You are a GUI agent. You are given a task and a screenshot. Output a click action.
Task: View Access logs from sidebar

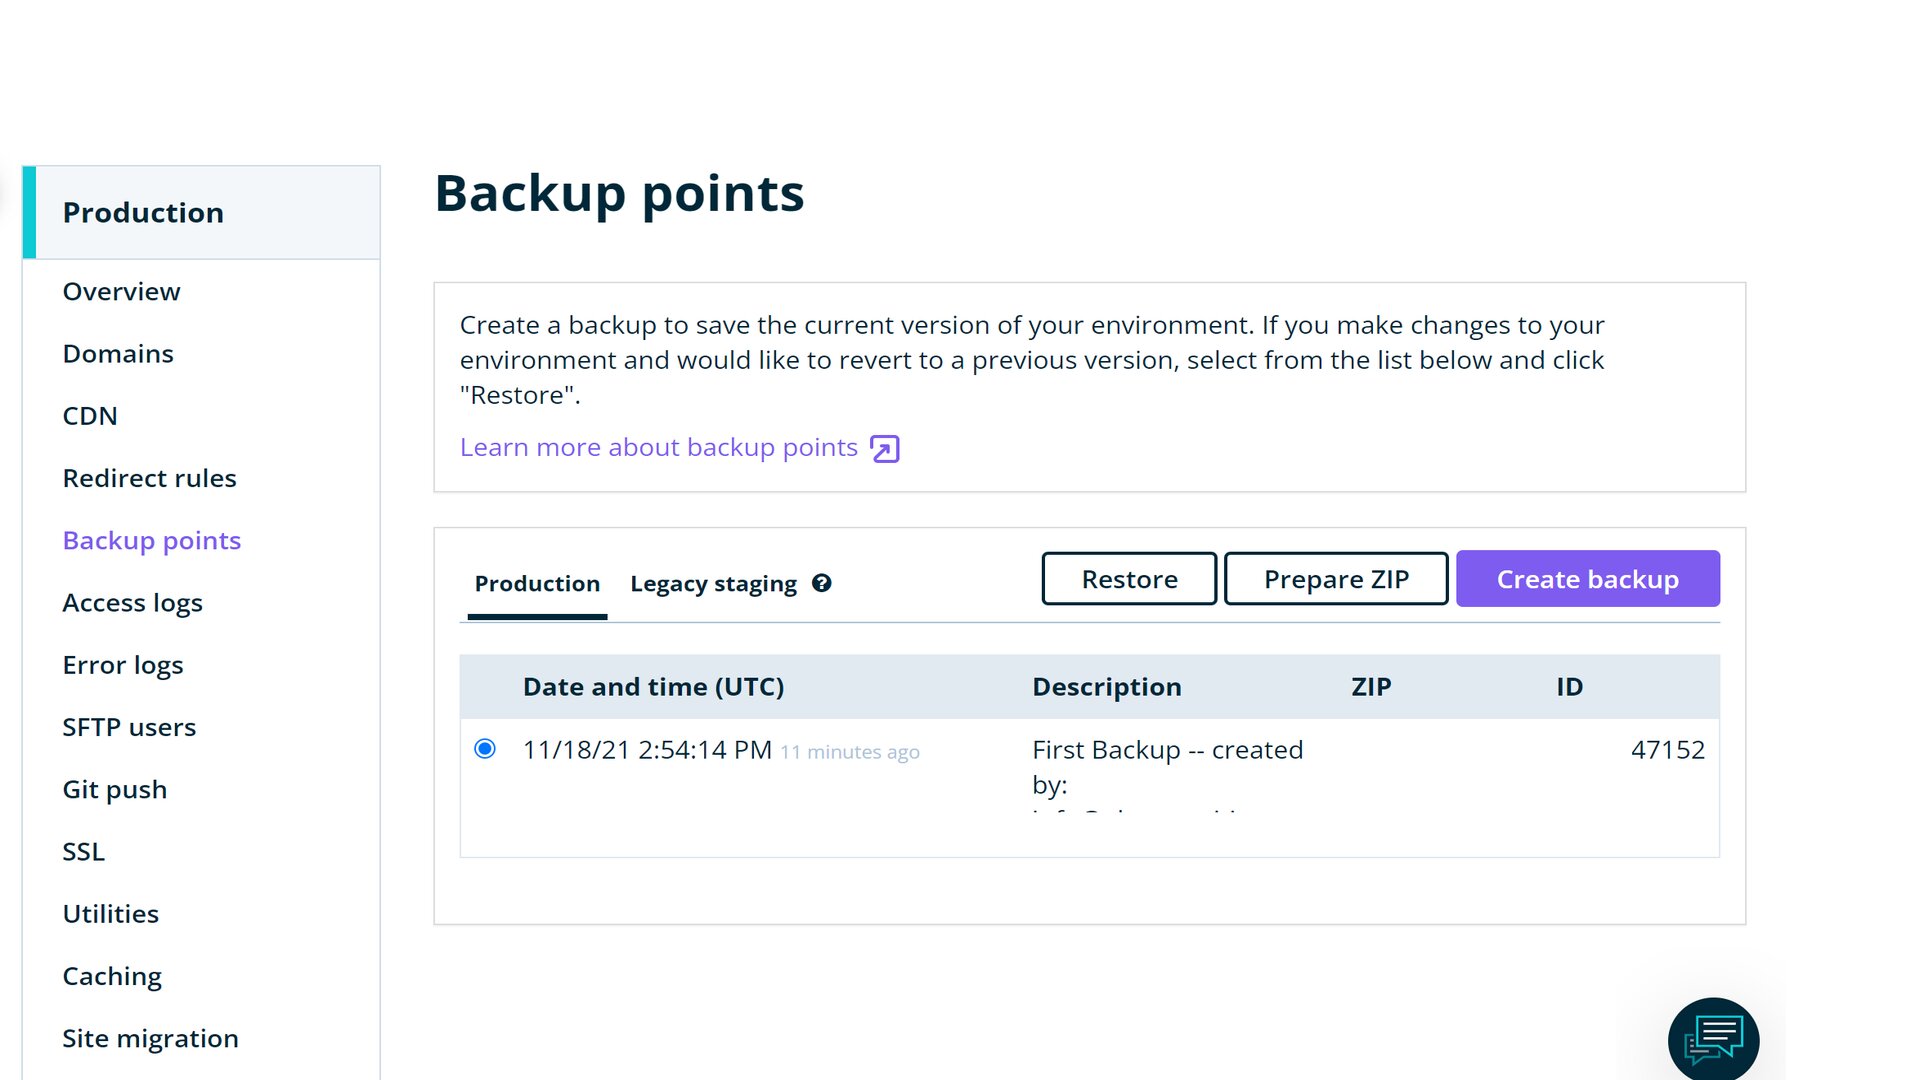point(133,603)
